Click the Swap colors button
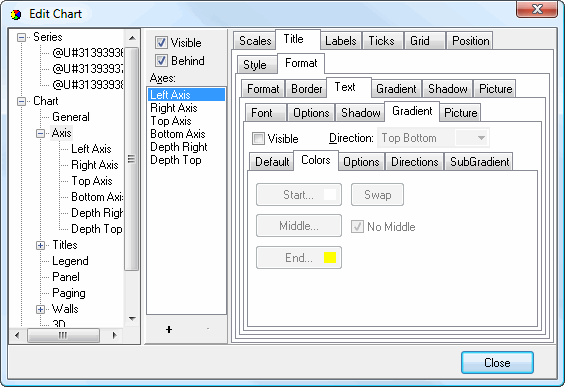This screenshot has width=565, height=387. coord(377,195)
